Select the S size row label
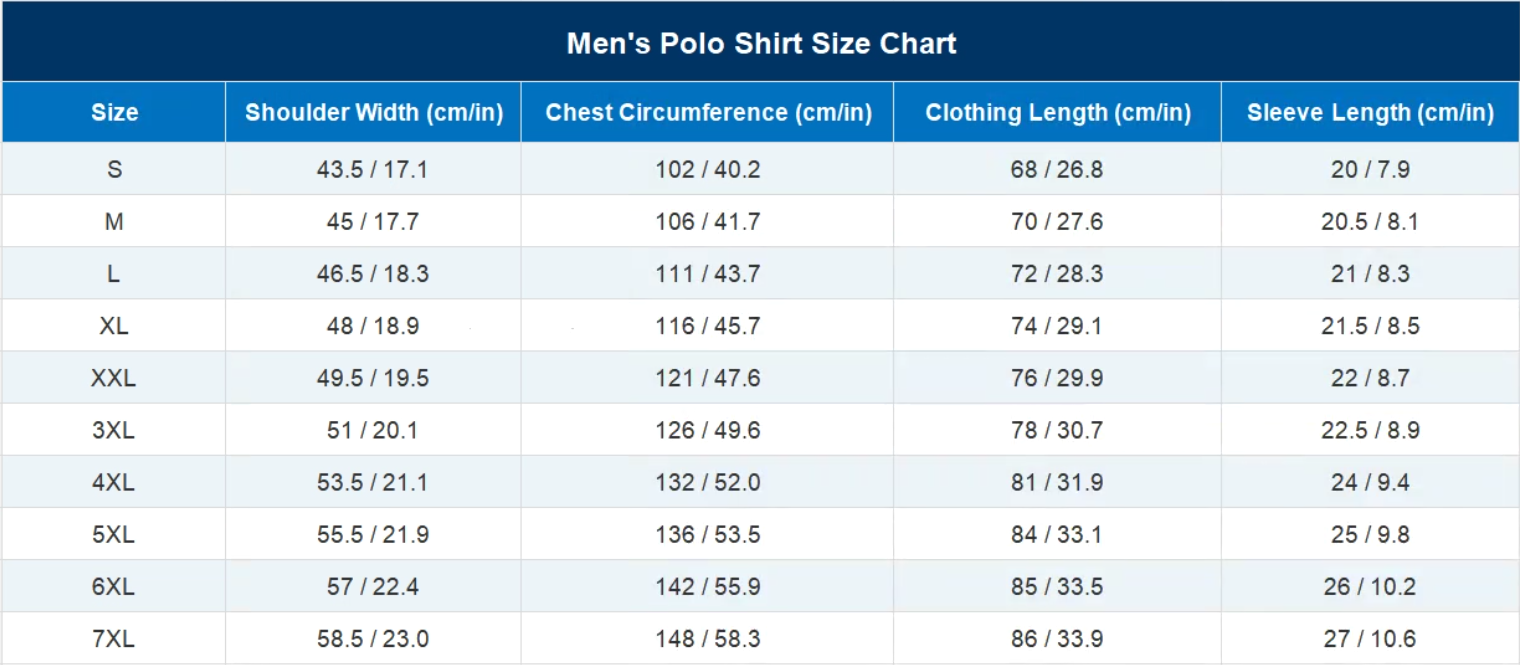The height and width of the screenshot is (665, 1520). pyautogui.click(x=114, y=169)
